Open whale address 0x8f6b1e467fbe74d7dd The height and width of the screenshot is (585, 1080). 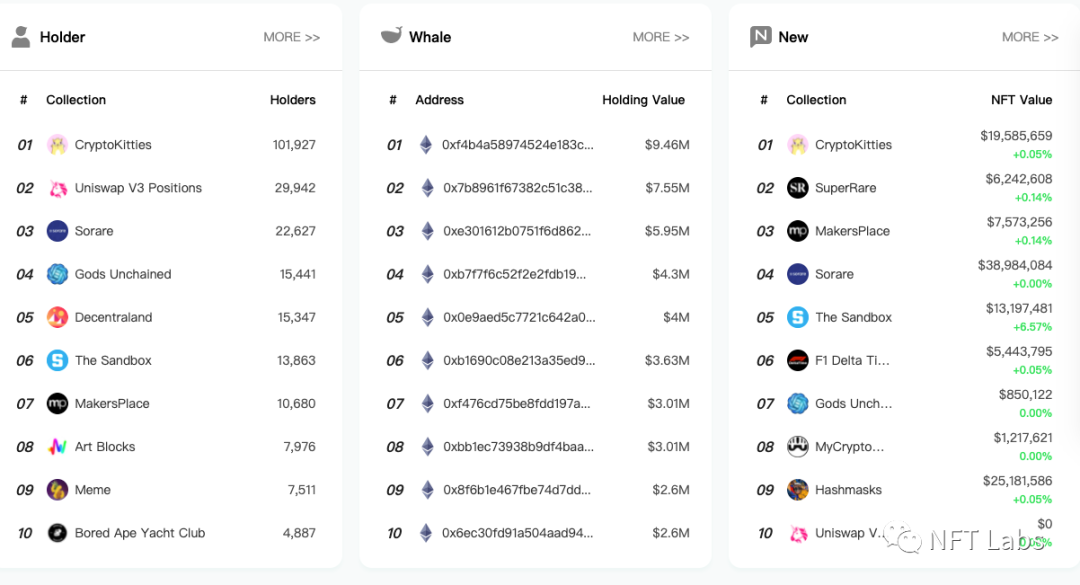point(517,490)
